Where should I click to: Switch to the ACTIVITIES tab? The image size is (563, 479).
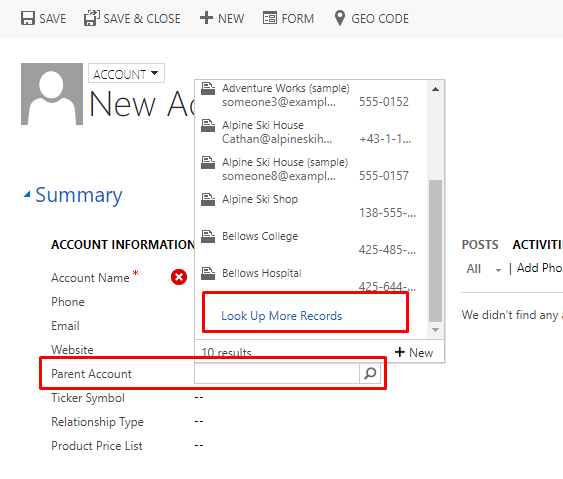click(x=537, y=245)
